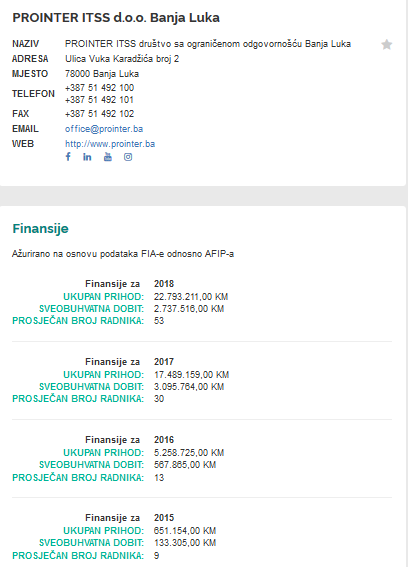Click the 2018 year label
The image size is (408, 567).
point(164,284)
